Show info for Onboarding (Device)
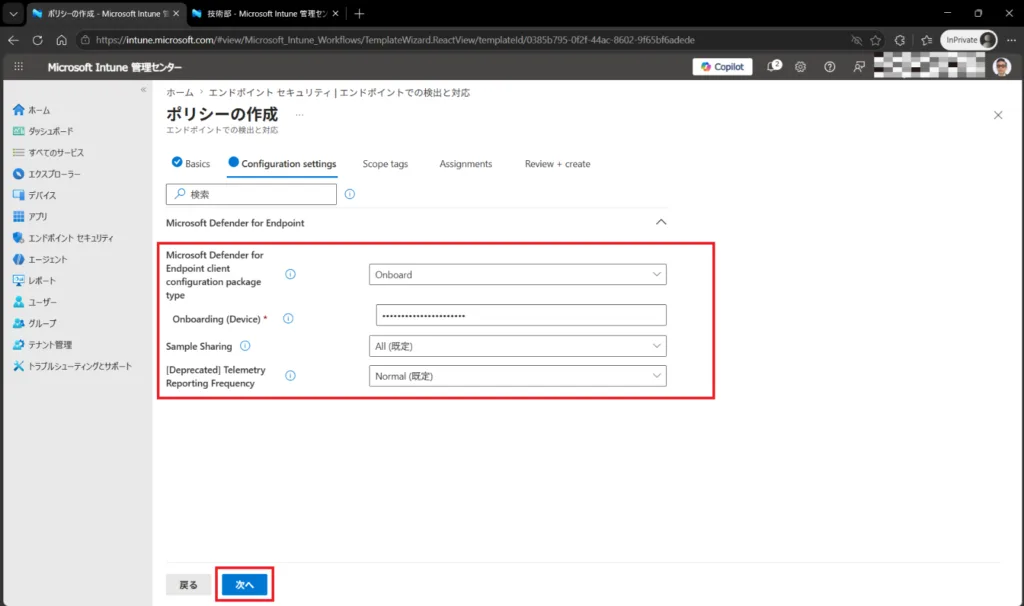 [288, 319]
